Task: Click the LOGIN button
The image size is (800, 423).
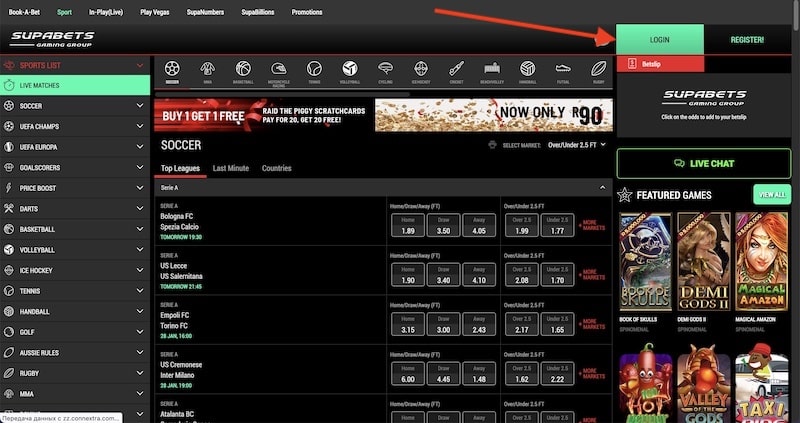Action: coord(660,39)
